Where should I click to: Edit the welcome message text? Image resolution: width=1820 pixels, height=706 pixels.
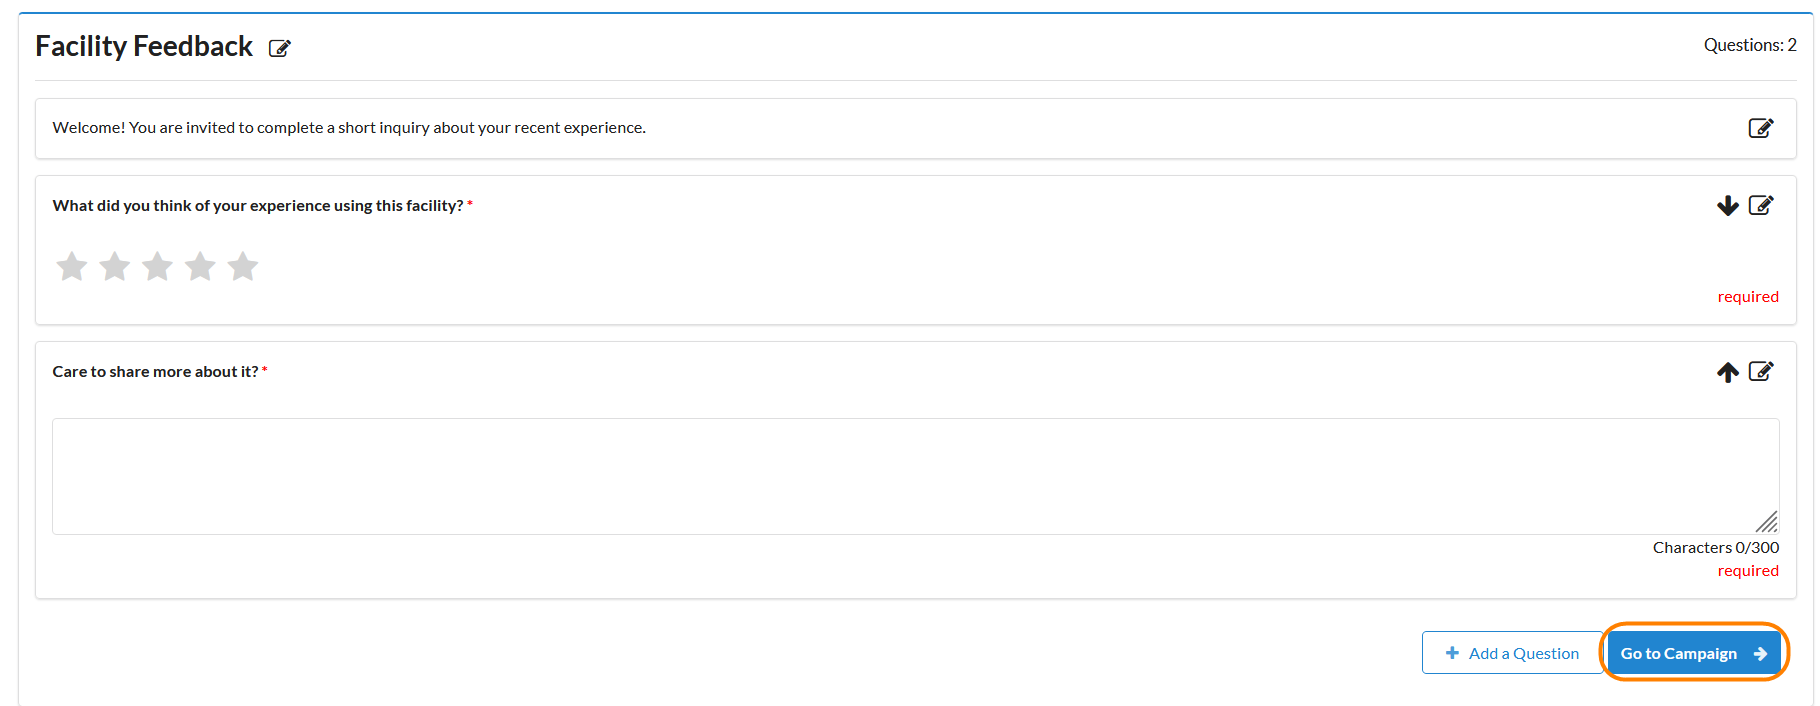[1760, 128]
